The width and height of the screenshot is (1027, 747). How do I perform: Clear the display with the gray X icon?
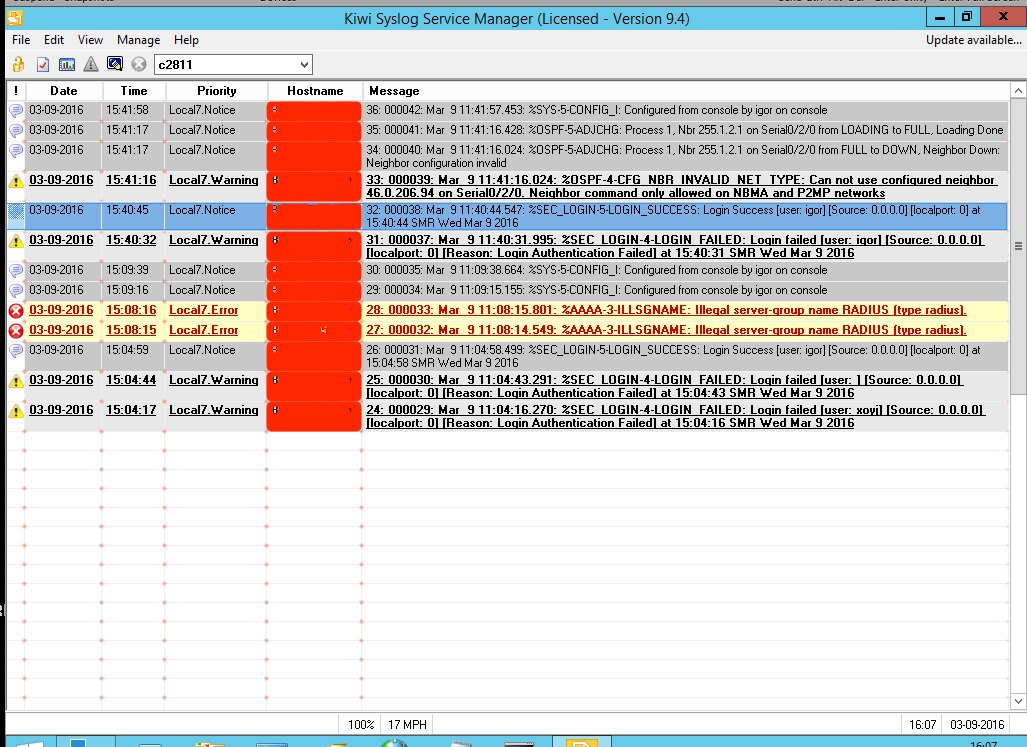(x=139, y=64)
